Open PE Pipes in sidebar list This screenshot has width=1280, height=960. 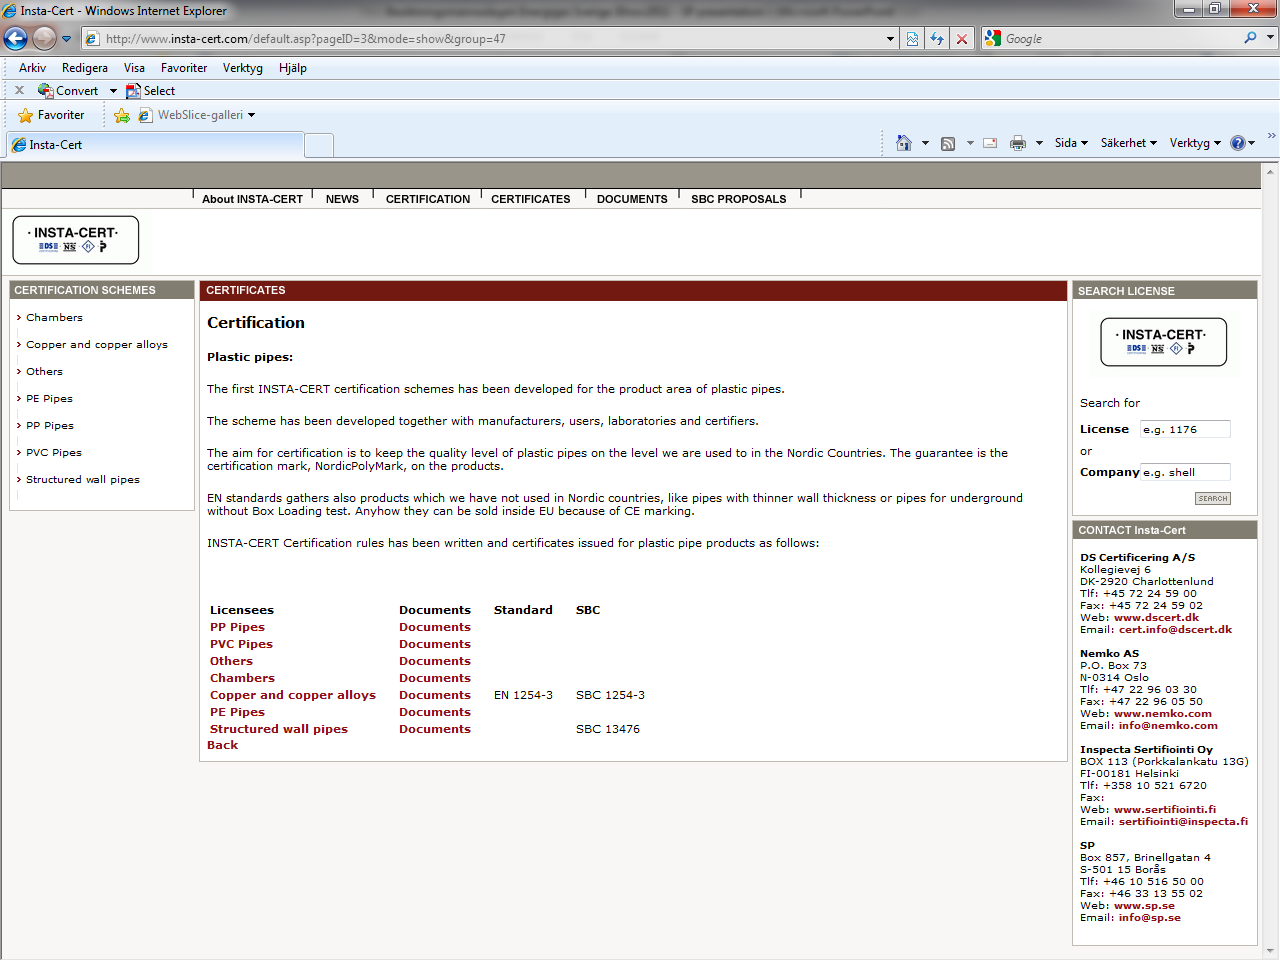coord(49,398)
